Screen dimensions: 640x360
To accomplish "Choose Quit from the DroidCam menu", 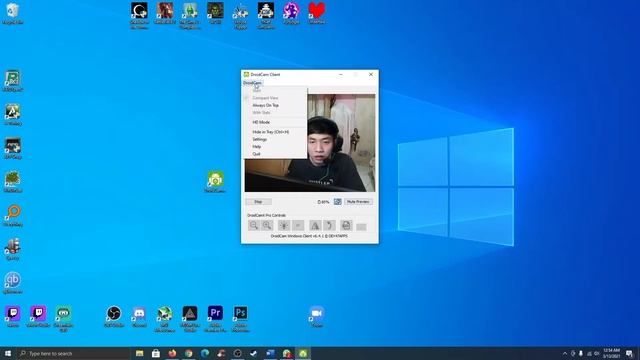I will [256, 154].
